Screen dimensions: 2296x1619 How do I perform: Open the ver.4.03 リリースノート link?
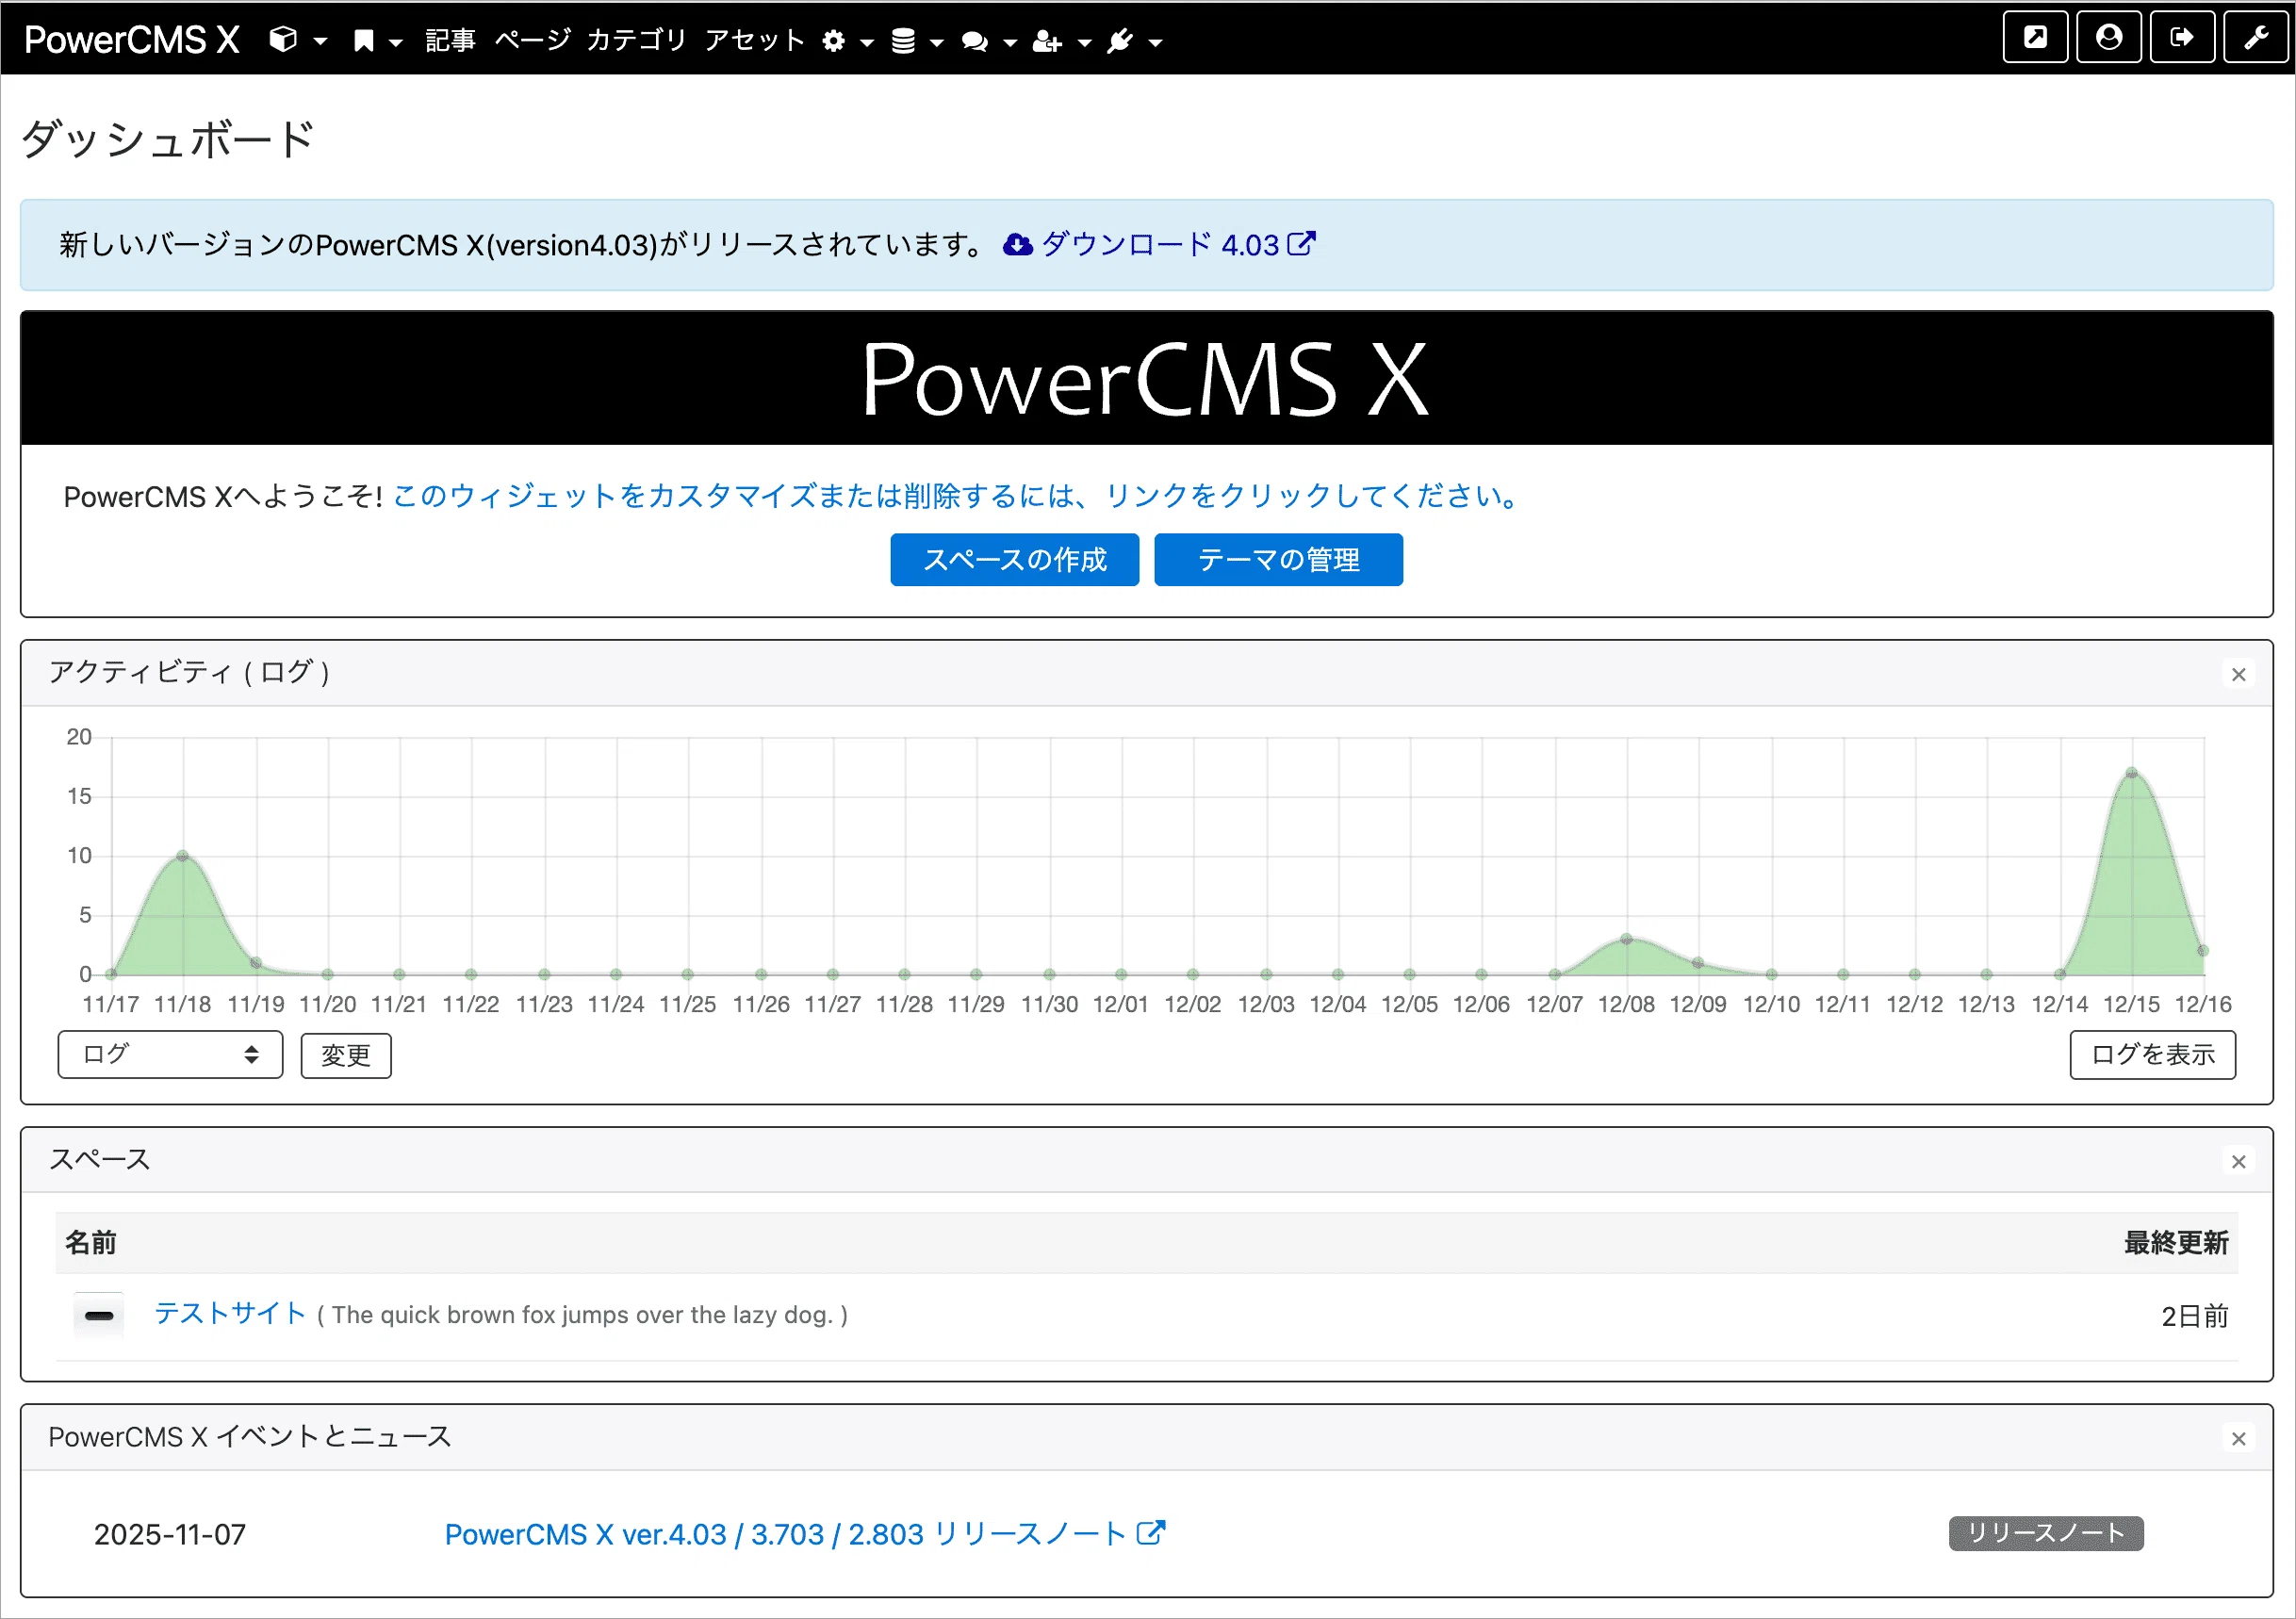[786, 1534]
